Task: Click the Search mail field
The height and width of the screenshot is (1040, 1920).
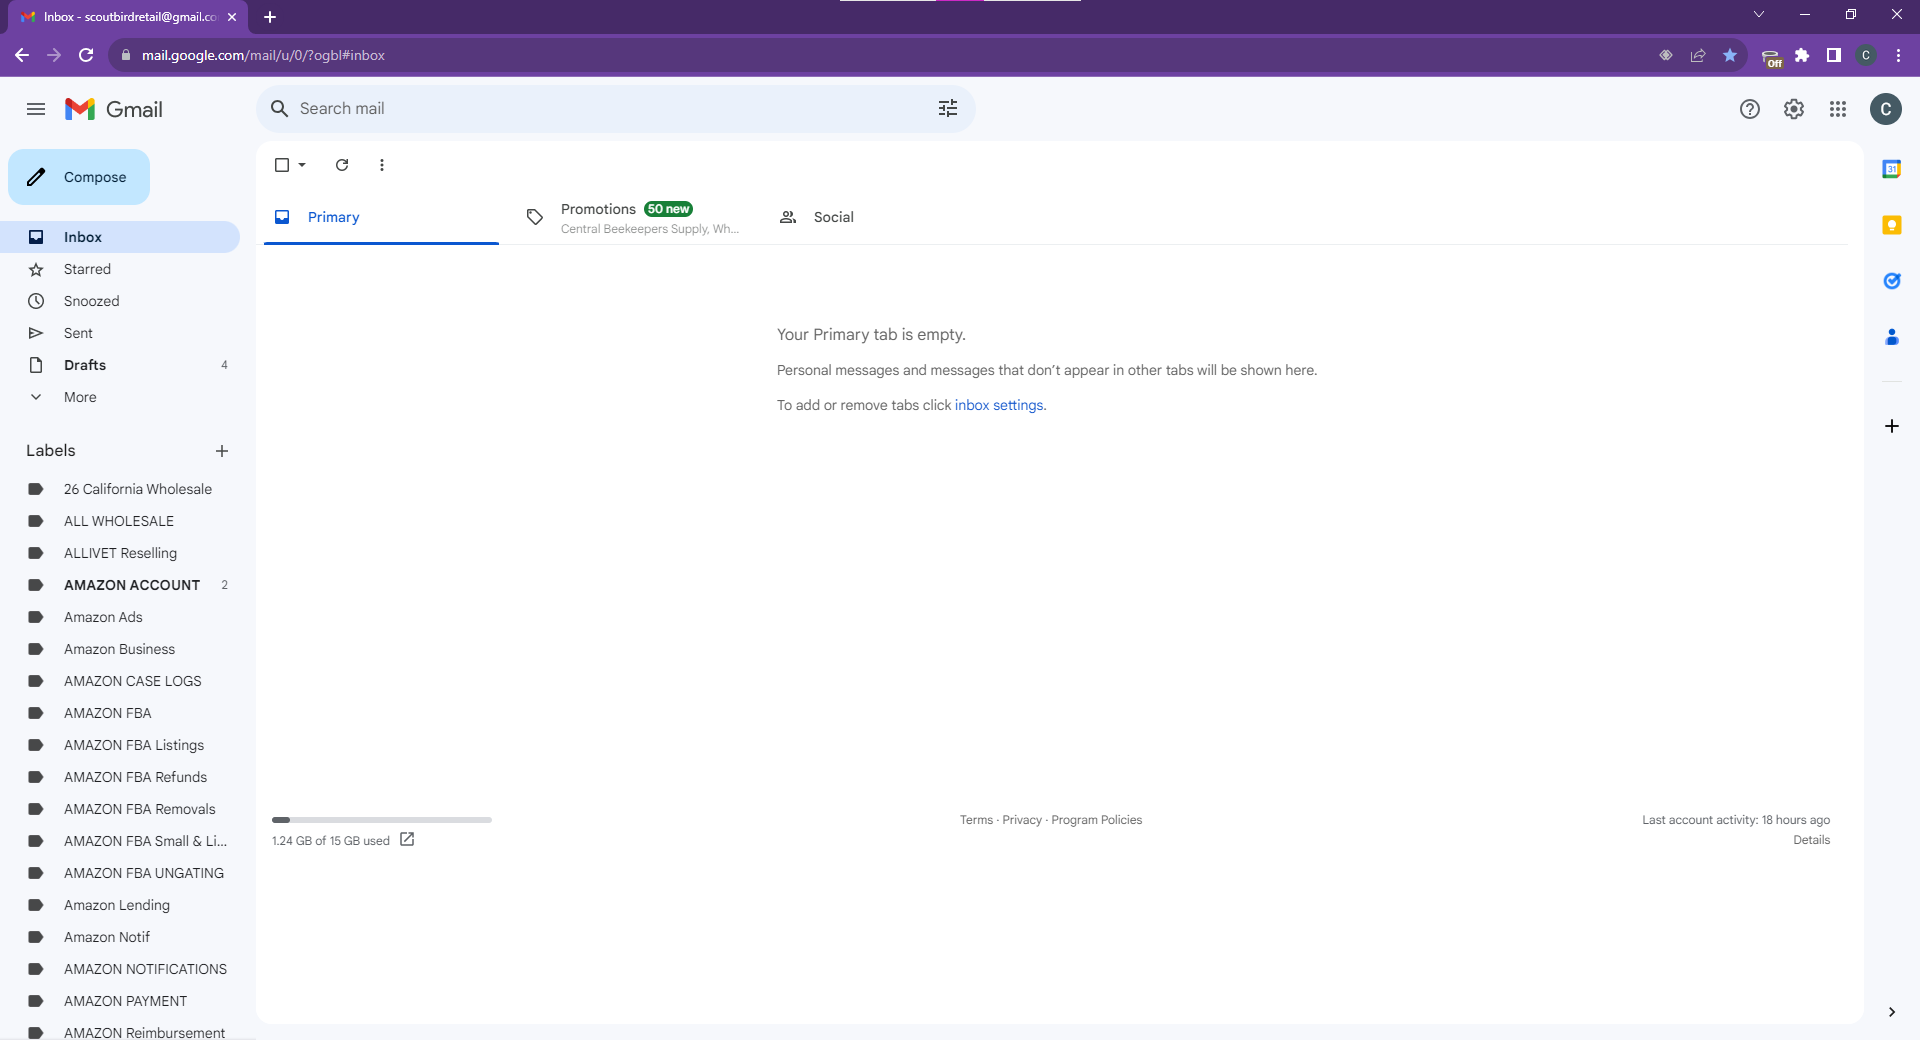Action: coord(610,108)
